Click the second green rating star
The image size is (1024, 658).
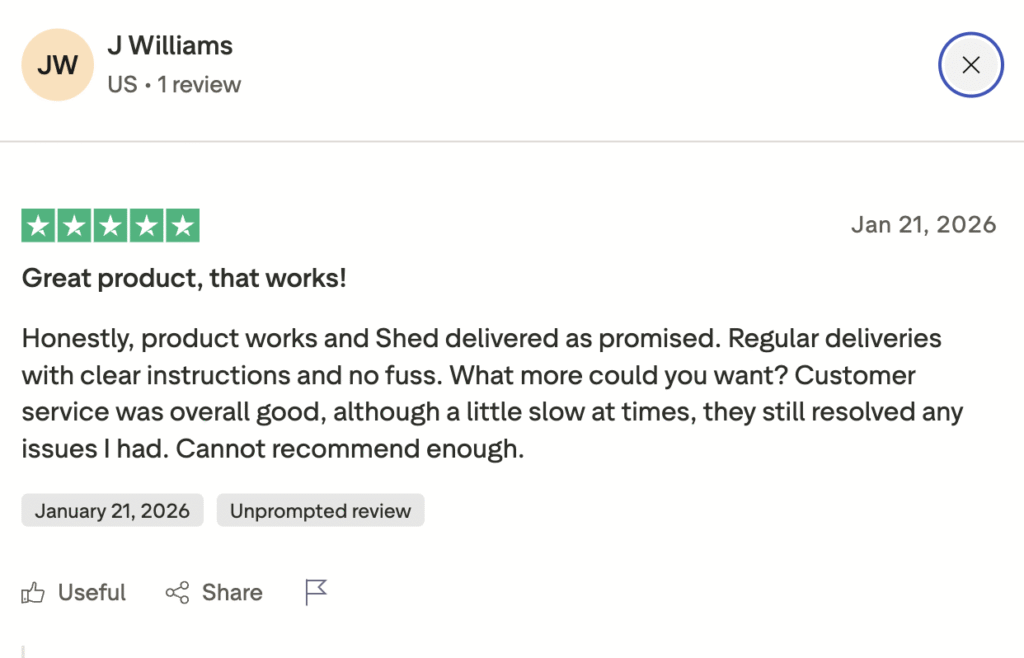tap(75, 226)
